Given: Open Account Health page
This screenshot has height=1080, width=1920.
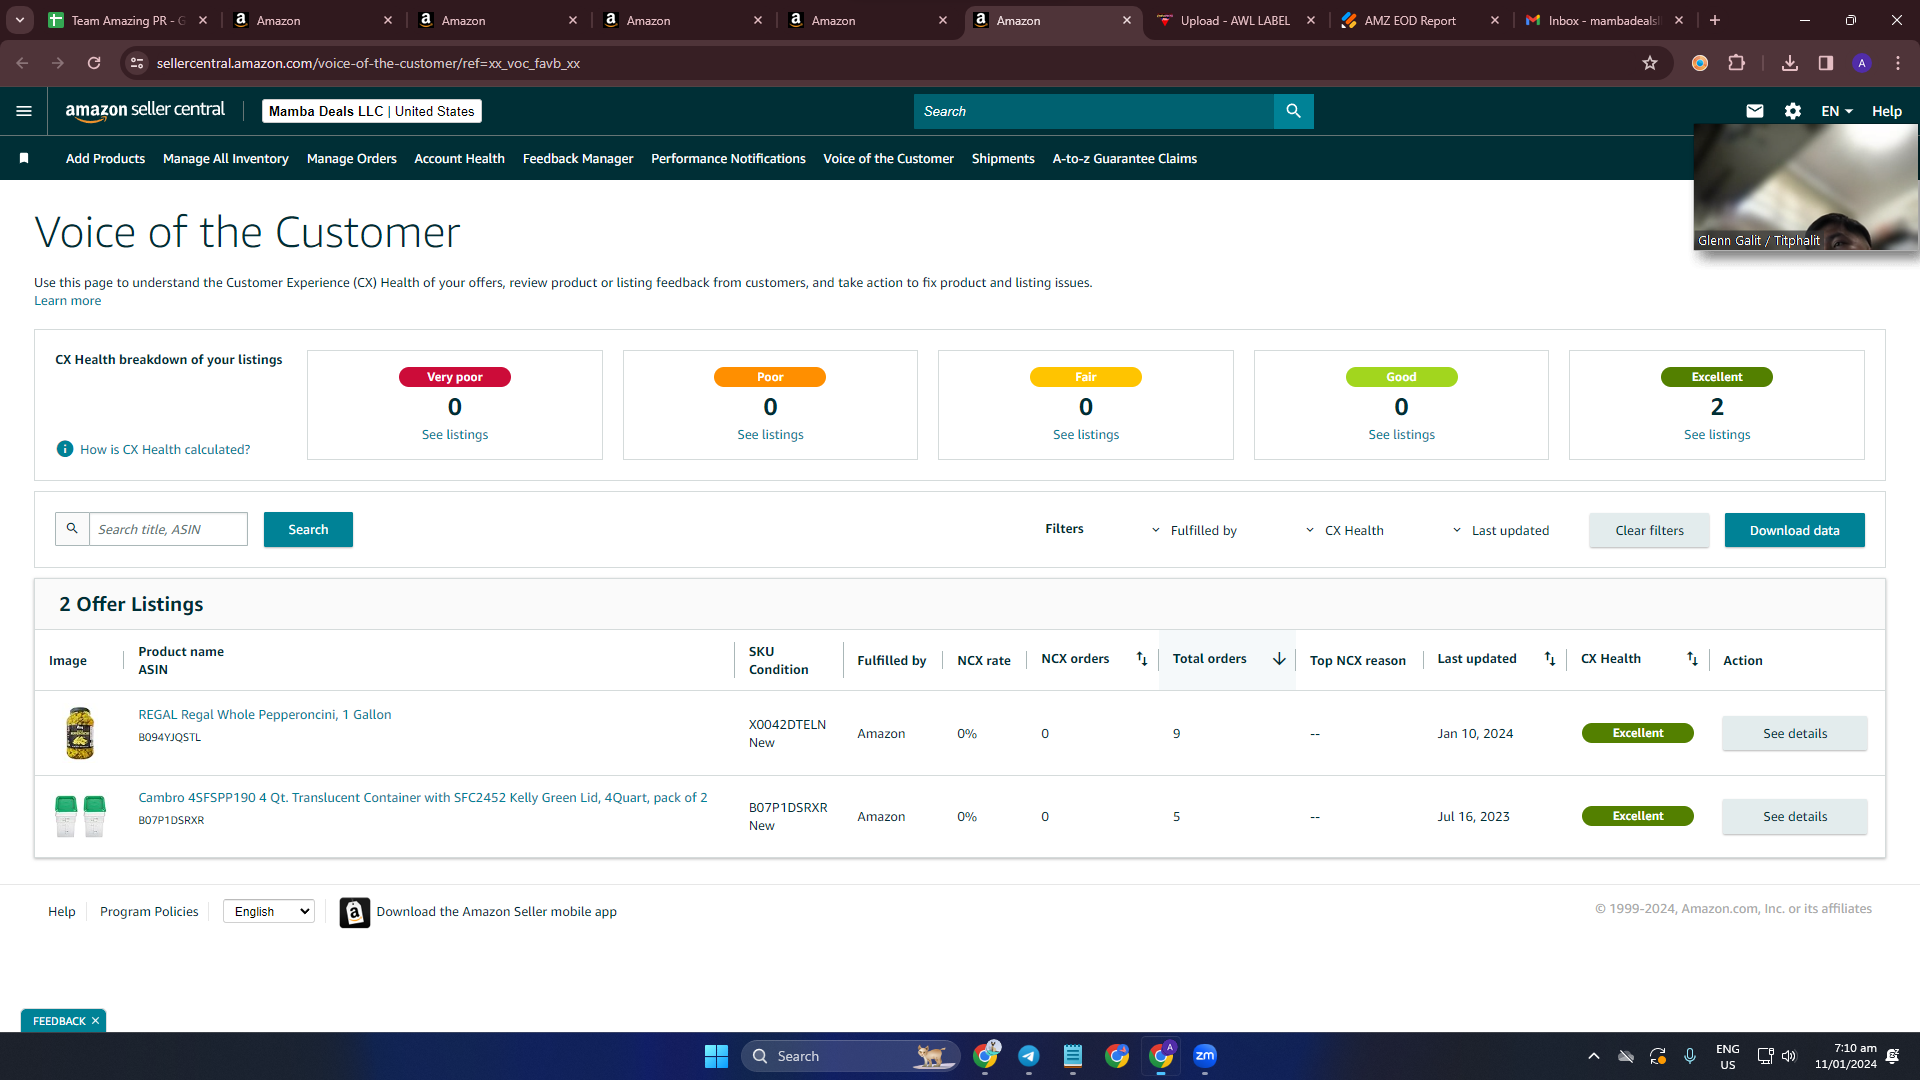Looking at the screenshot, I should 459,159.
